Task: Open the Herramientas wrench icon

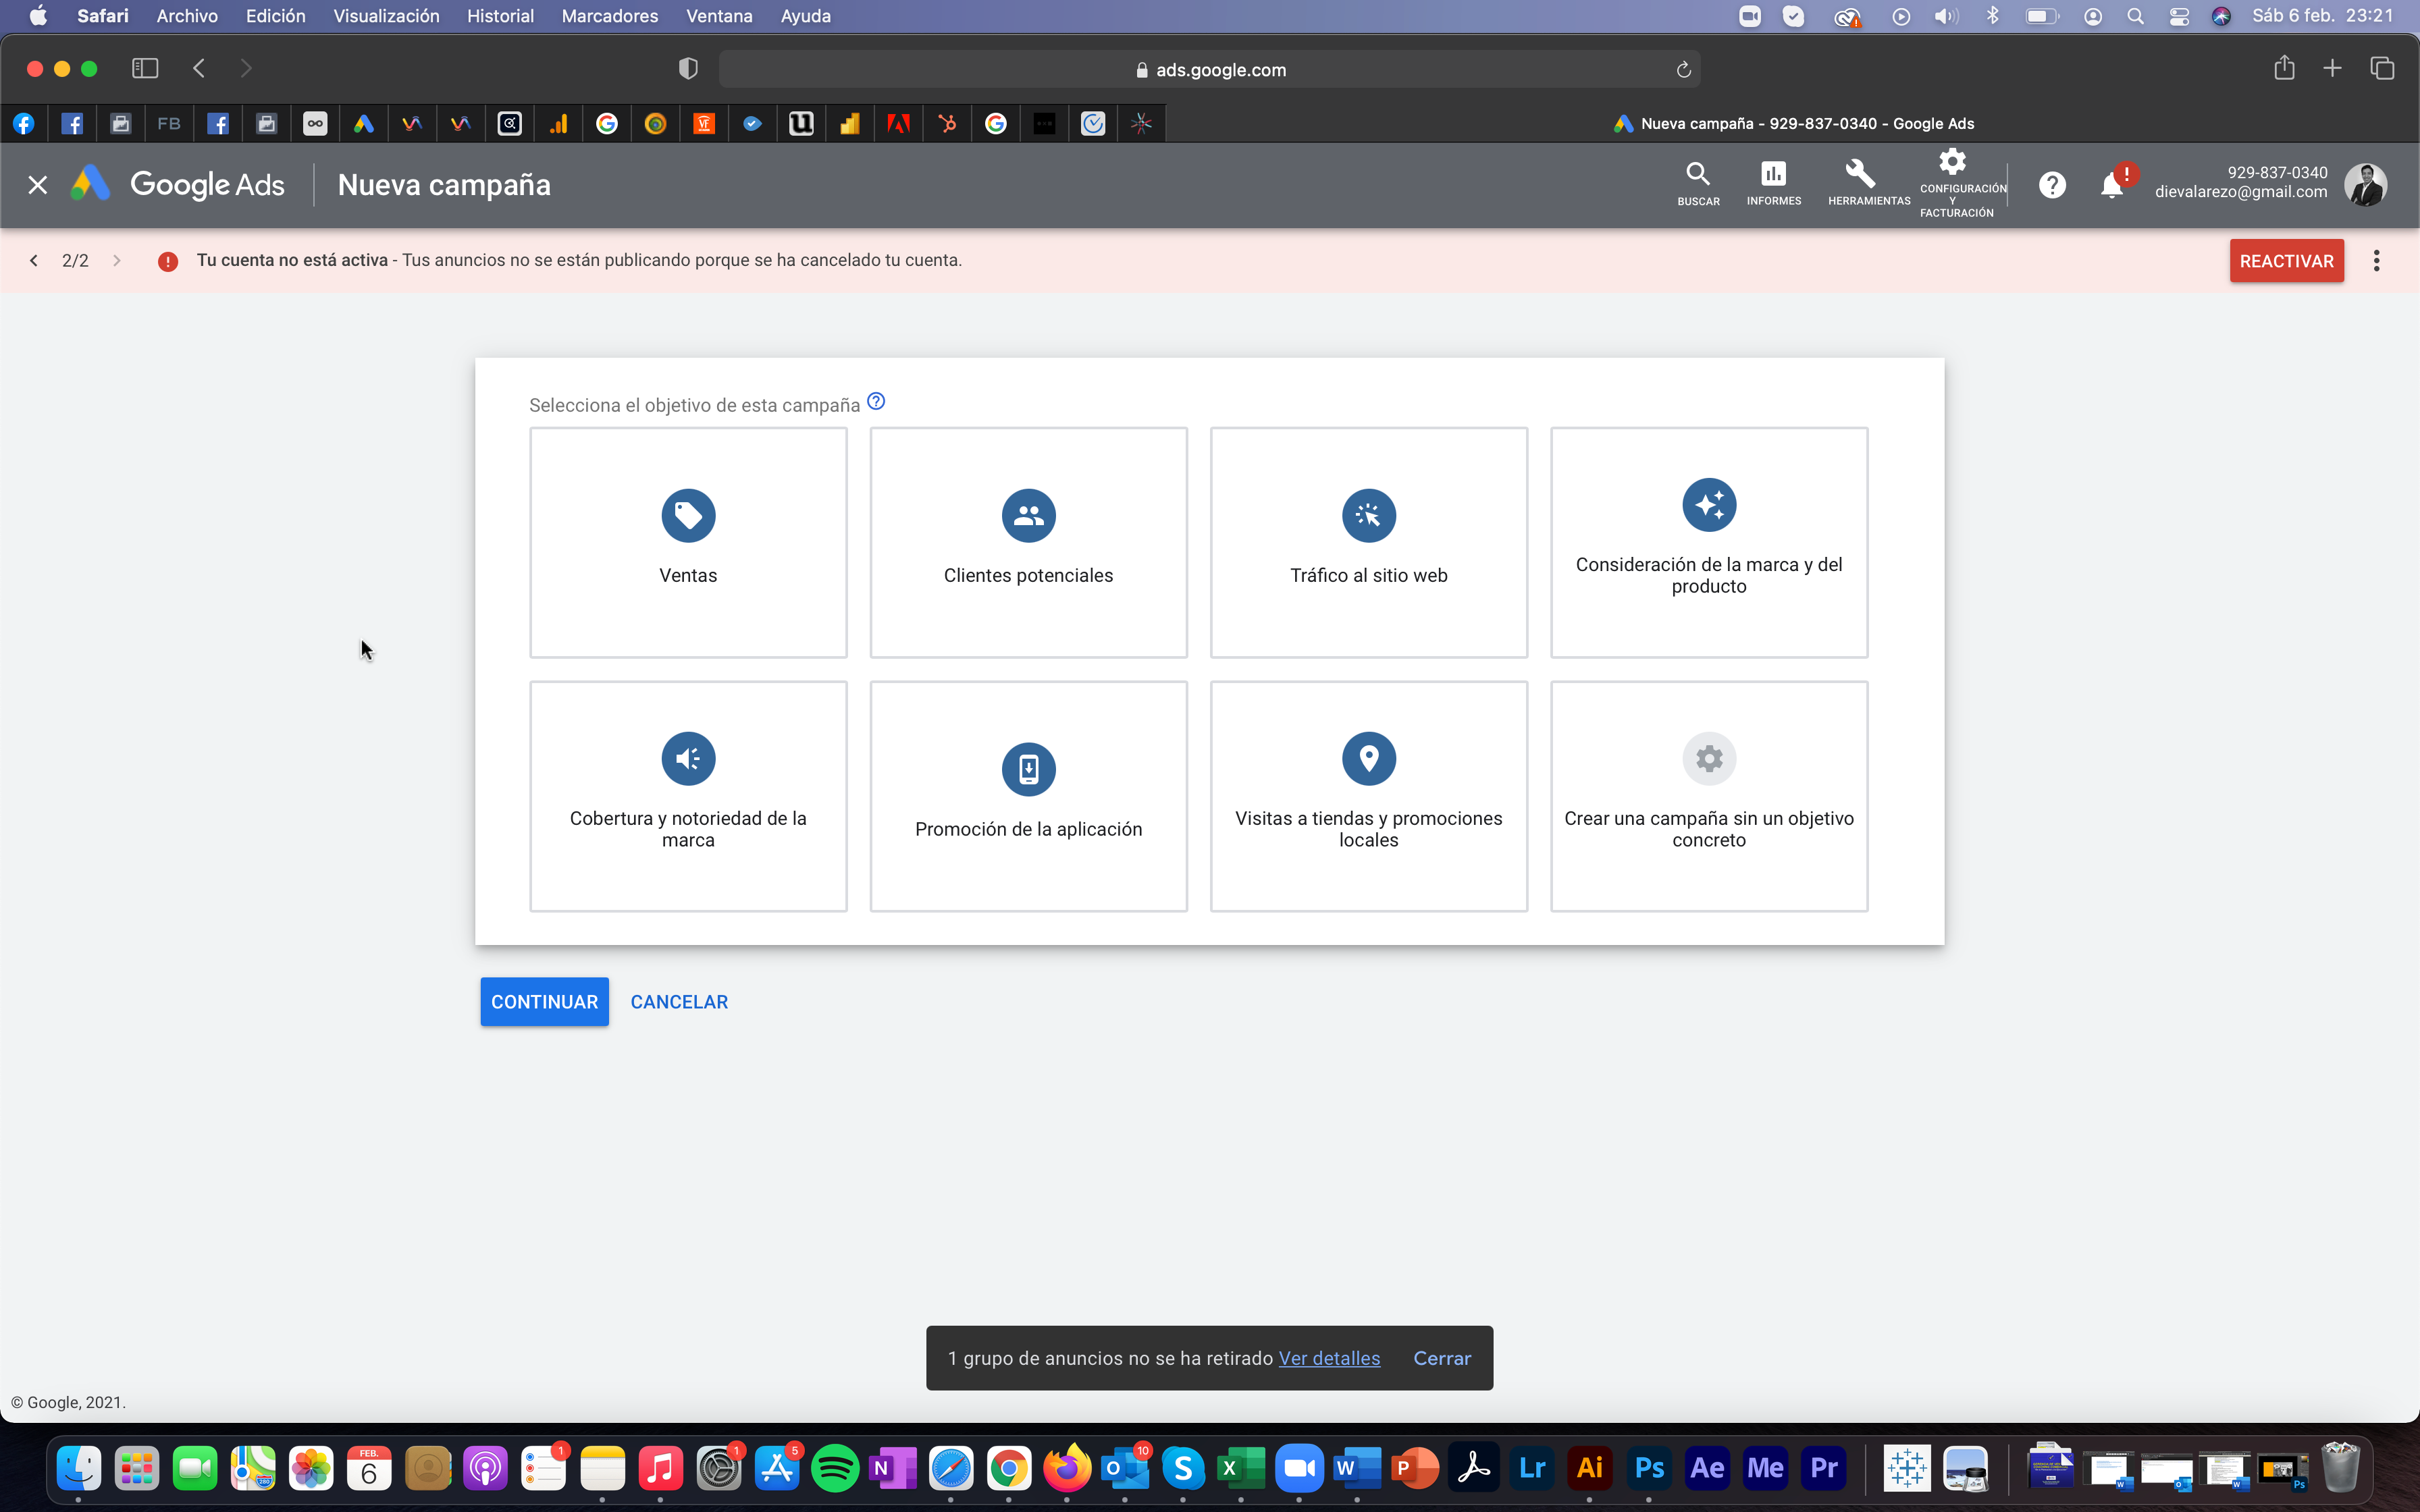Action: coord(1869,183)
